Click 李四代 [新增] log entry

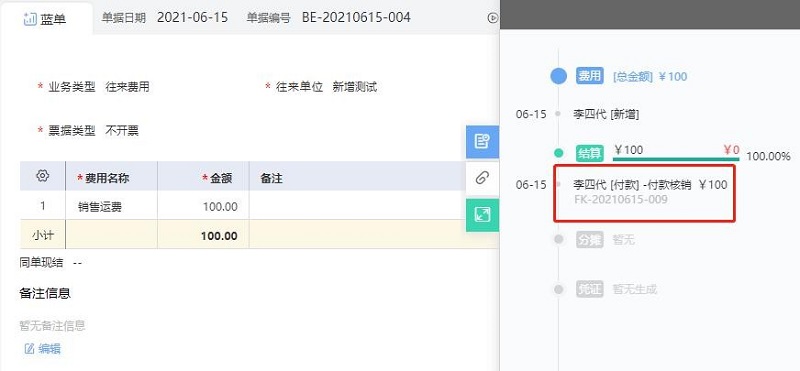pyautogui.click(x=606, y=114)
